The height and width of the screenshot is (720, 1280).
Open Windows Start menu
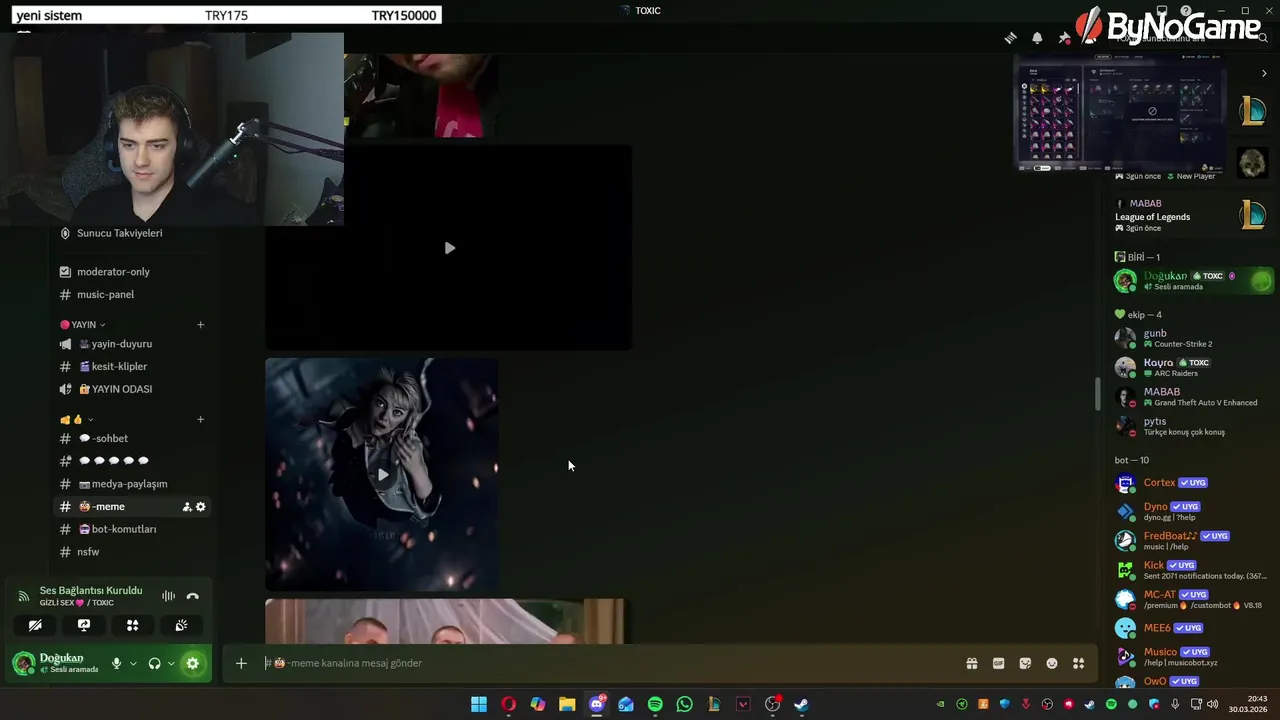(x=479, y=704)
